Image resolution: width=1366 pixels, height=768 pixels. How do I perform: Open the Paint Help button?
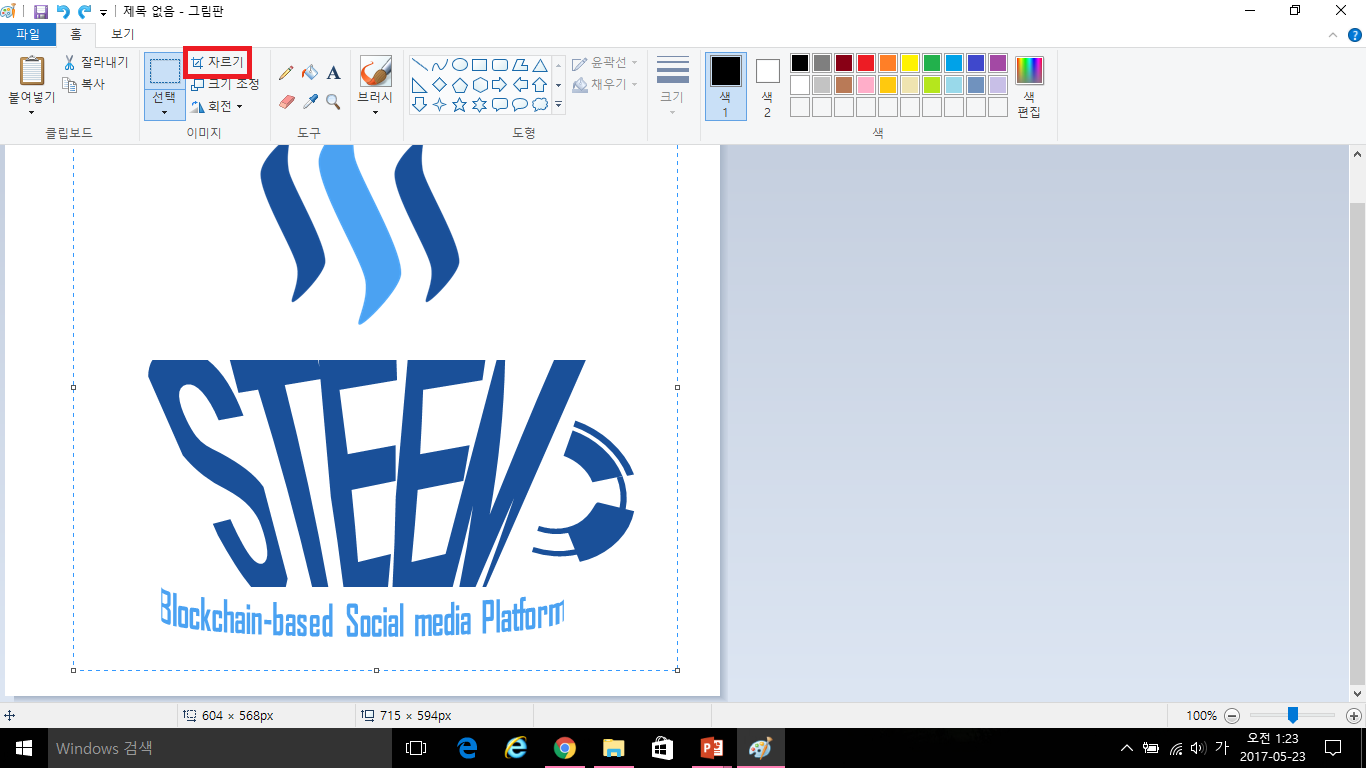pos(1354,34)
